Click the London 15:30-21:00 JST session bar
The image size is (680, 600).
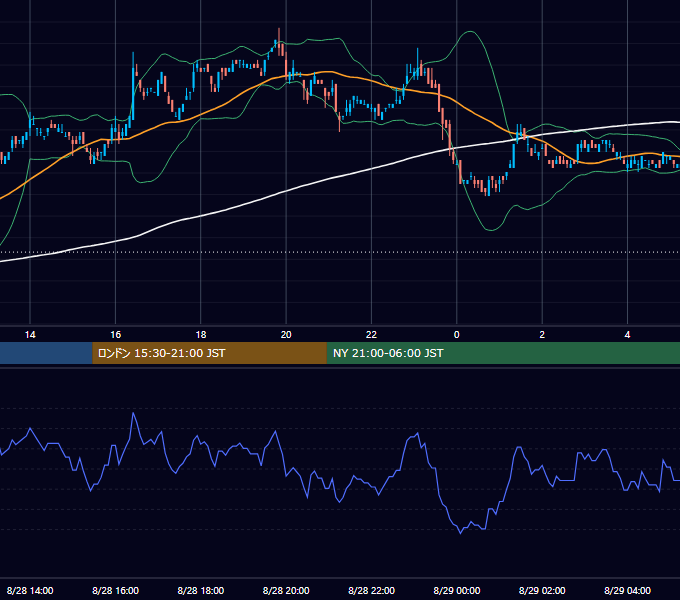(209, 353)
